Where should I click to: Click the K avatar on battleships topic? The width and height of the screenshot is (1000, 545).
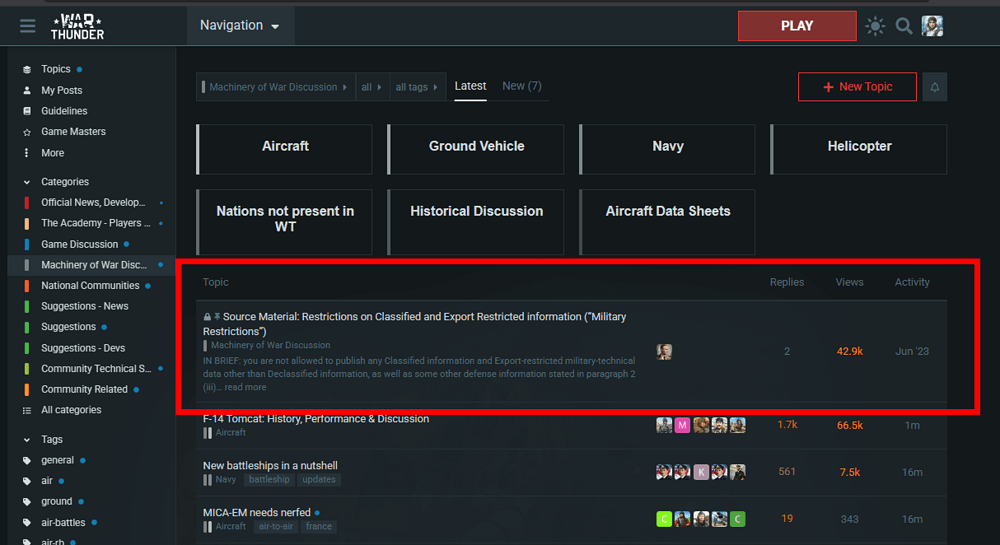[701, 472]
